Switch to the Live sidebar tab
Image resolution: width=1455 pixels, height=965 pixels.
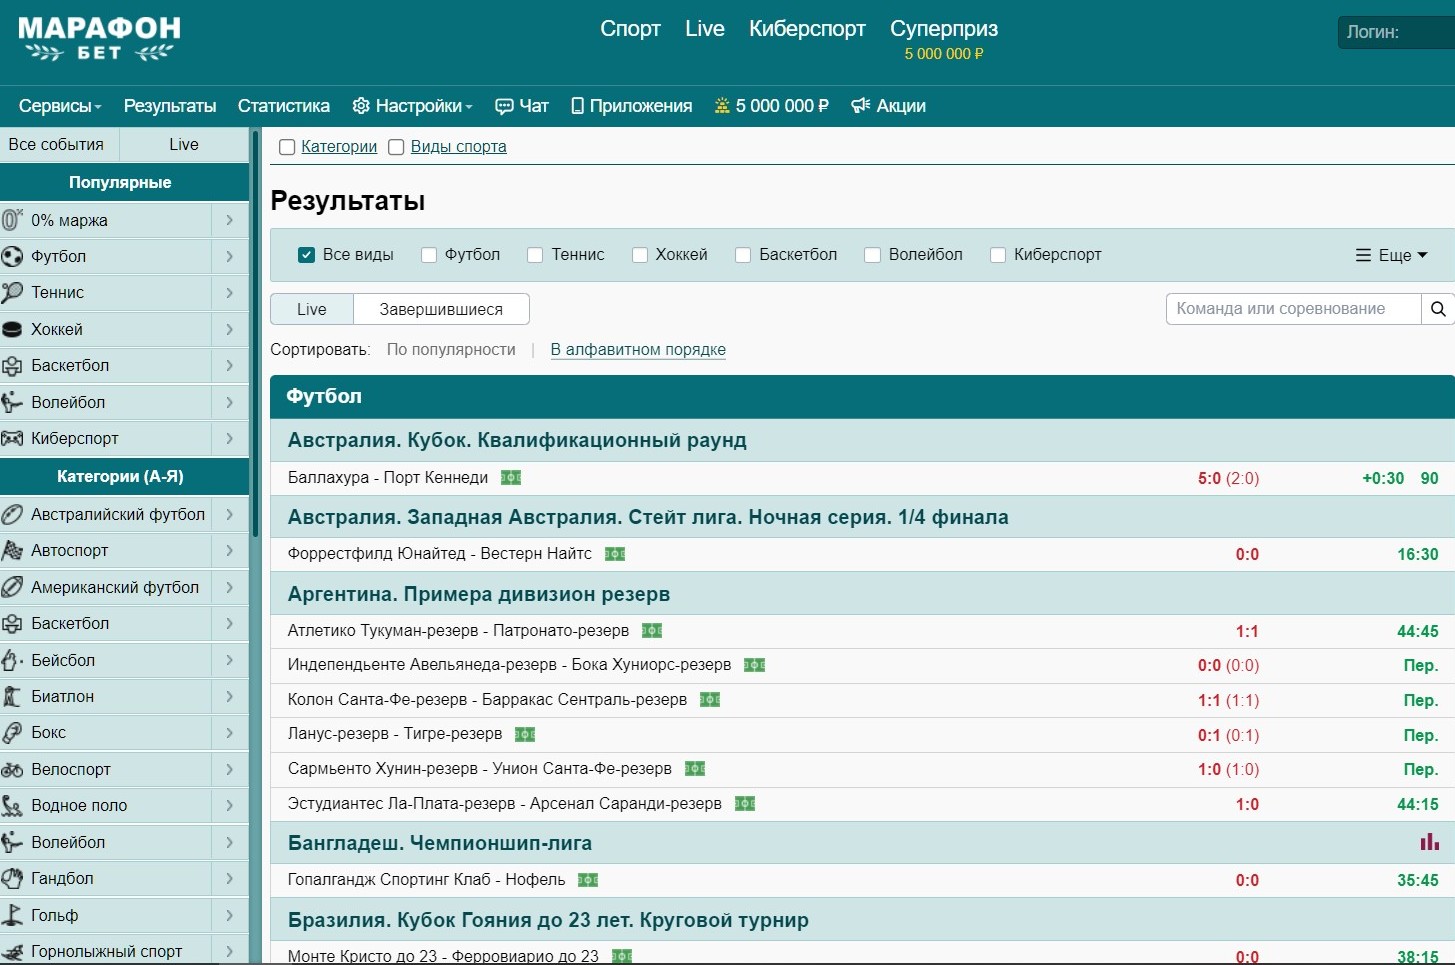click(184, 144)
